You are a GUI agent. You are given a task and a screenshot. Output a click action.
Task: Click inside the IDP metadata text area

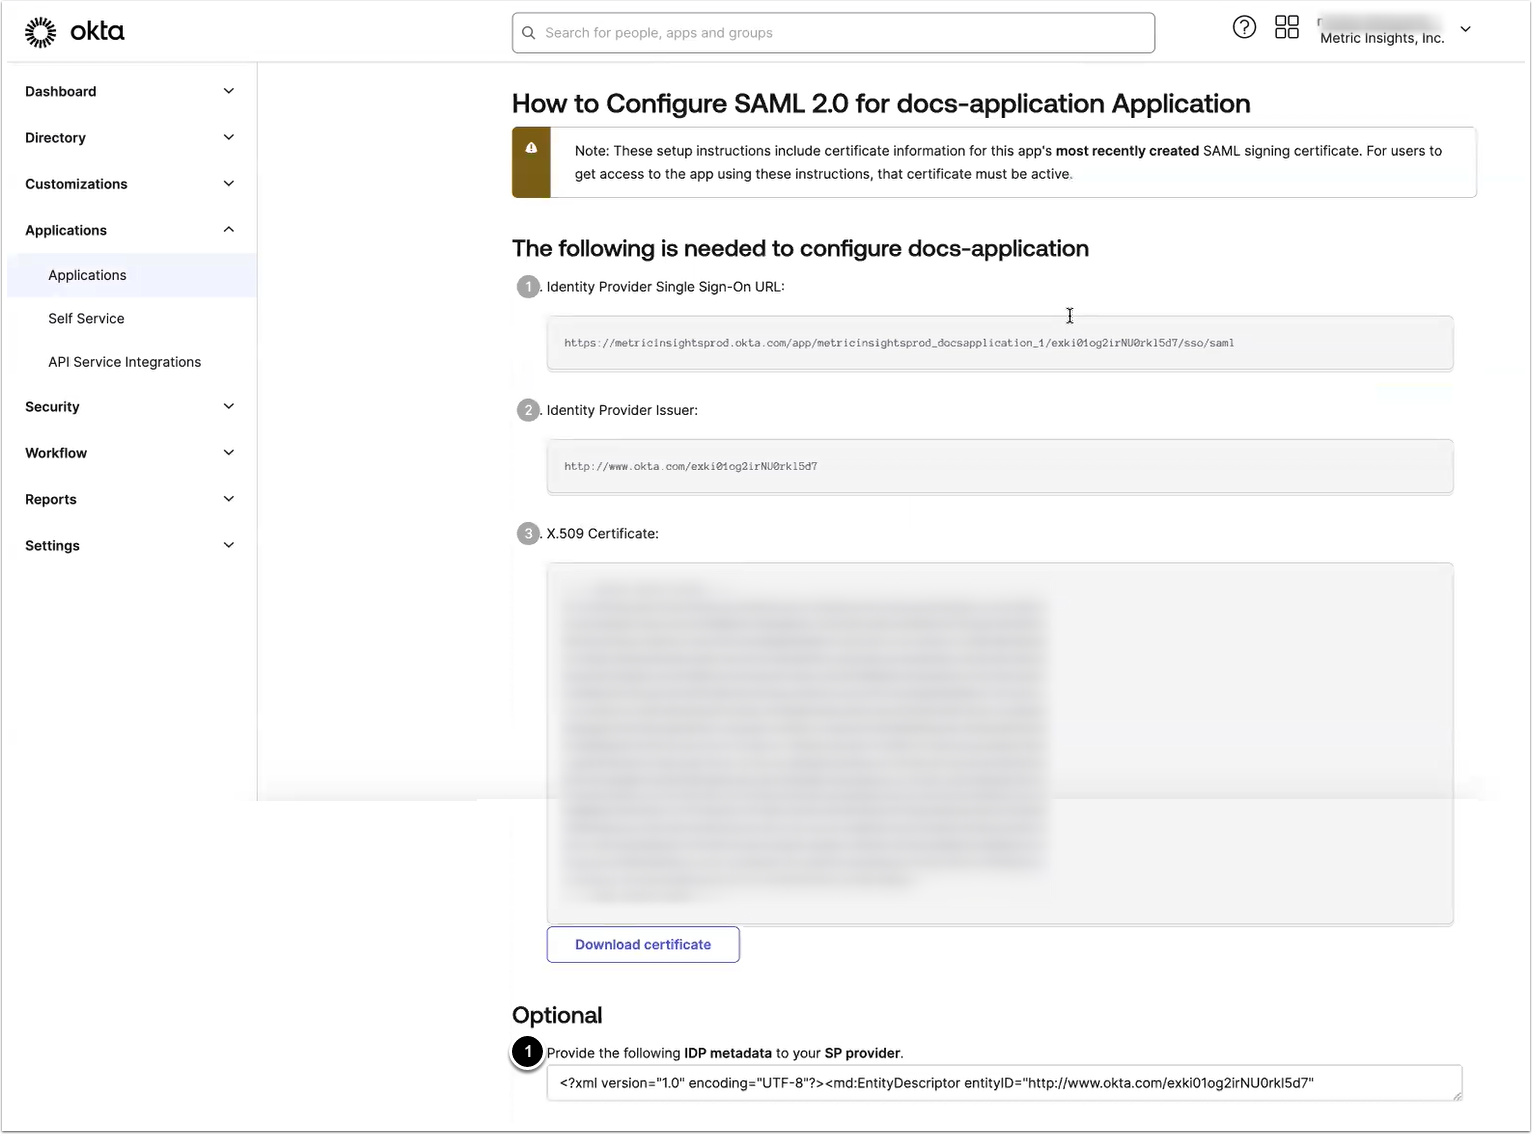coord(1003,1083)
